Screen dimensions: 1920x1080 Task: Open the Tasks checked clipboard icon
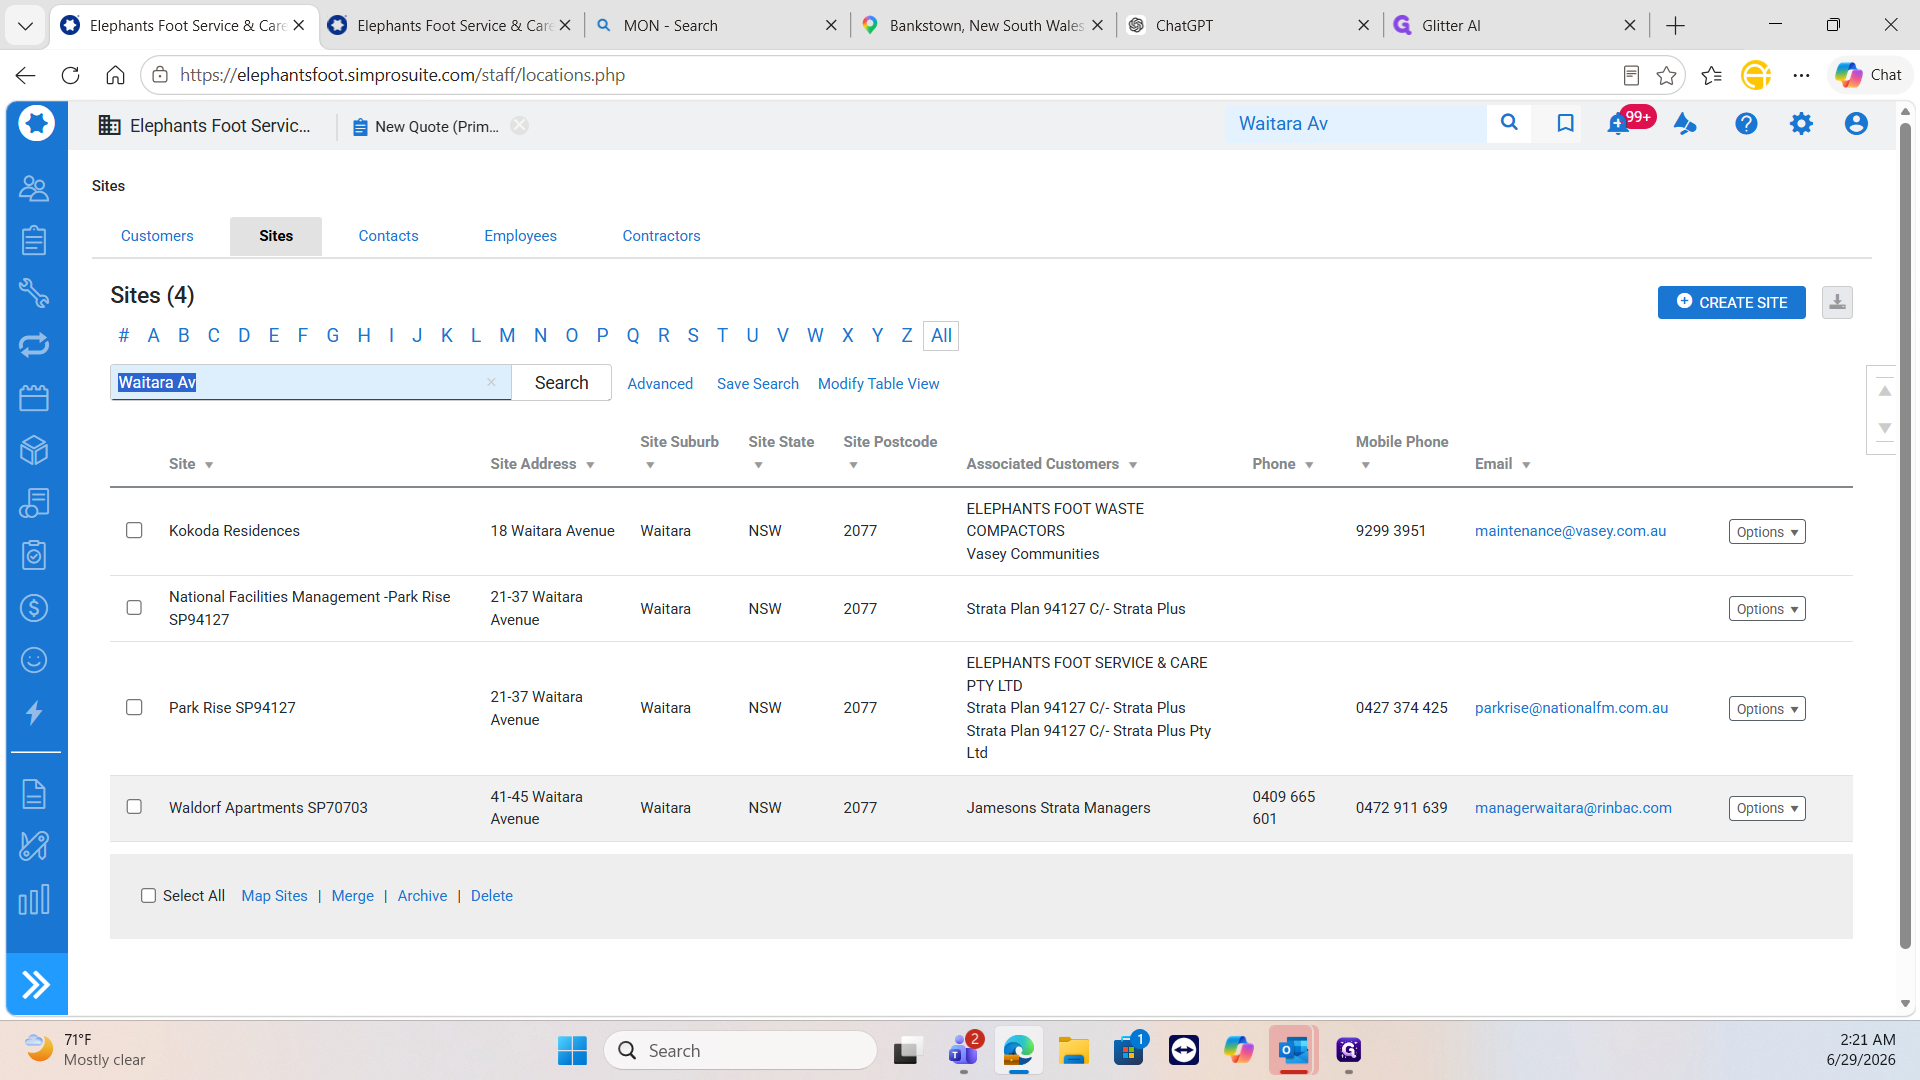tap(34, 555)
